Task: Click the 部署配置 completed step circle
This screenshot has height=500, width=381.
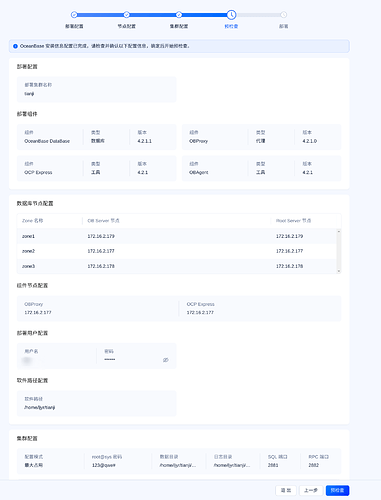Action: coord(74,15)
